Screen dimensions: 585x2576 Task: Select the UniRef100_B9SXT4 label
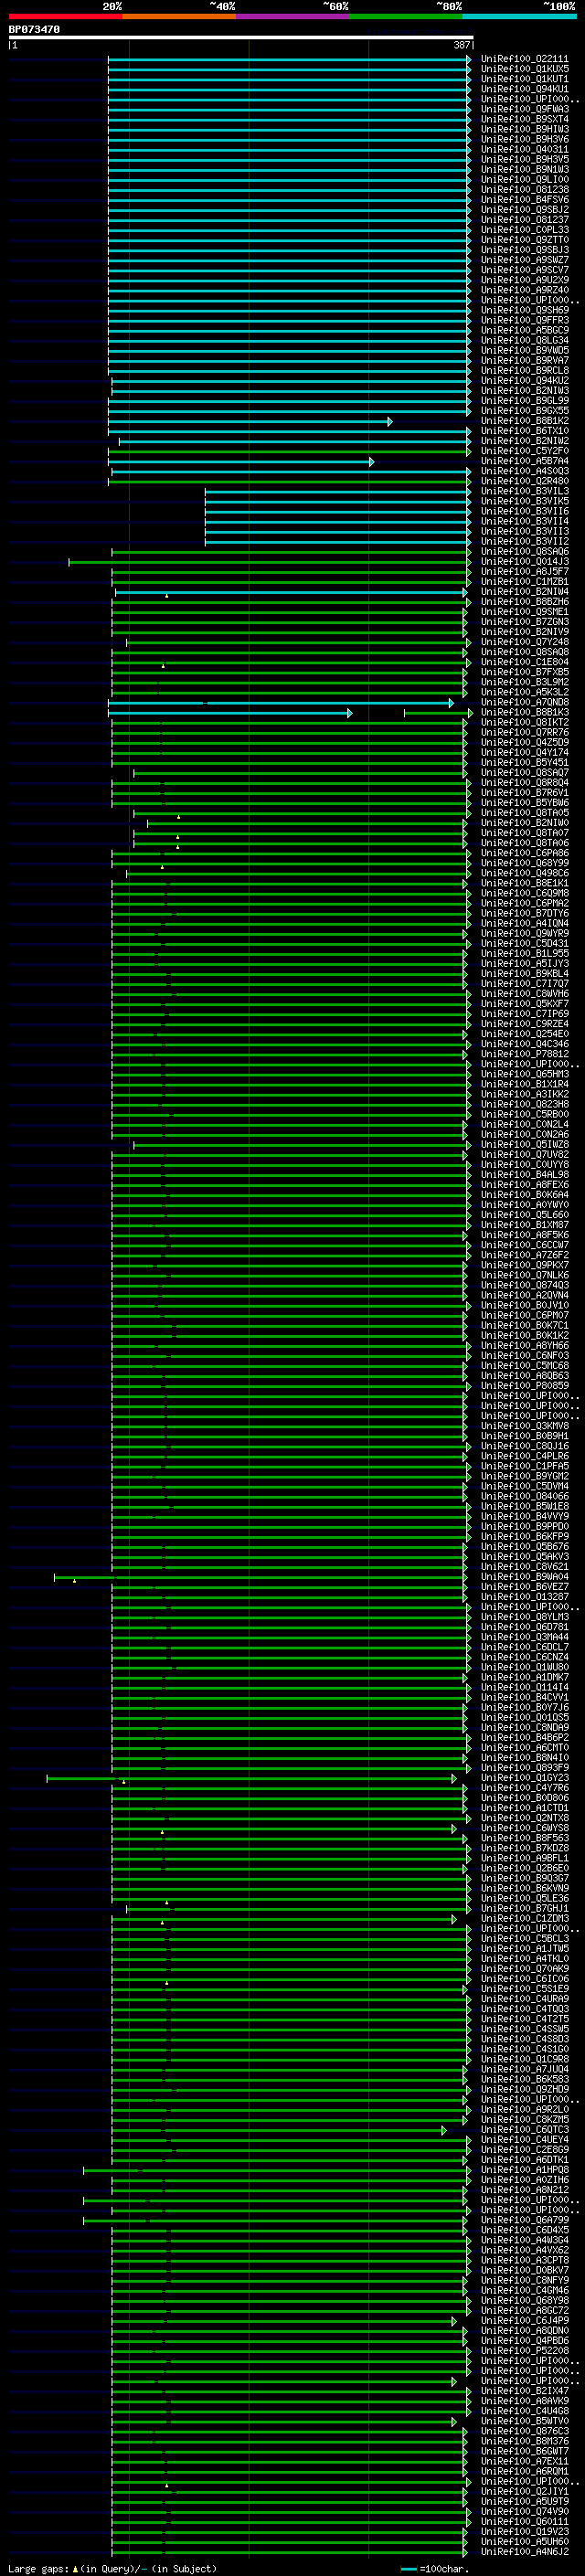pyautogui.click(x=525, y=119)
